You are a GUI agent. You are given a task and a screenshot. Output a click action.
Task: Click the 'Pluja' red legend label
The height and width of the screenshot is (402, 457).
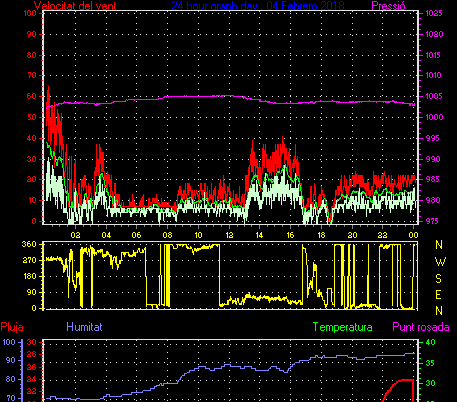point(12,327)
